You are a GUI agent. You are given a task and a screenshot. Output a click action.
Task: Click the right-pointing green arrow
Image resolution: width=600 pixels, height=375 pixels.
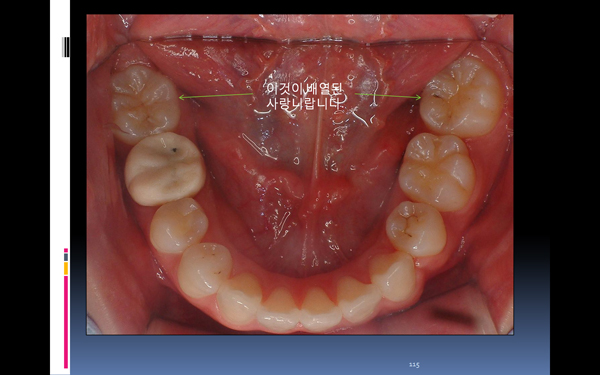(x=388, y=96)
